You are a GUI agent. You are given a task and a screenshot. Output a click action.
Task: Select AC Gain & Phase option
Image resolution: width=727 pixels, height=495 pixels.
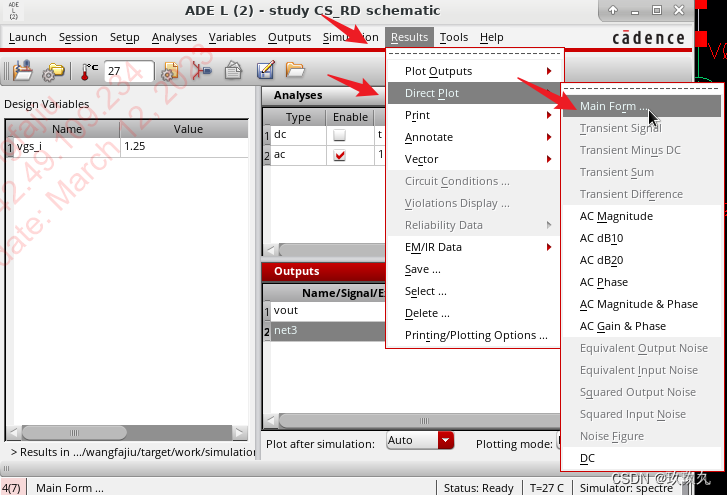pyautogui.click(x=642, y=326)
